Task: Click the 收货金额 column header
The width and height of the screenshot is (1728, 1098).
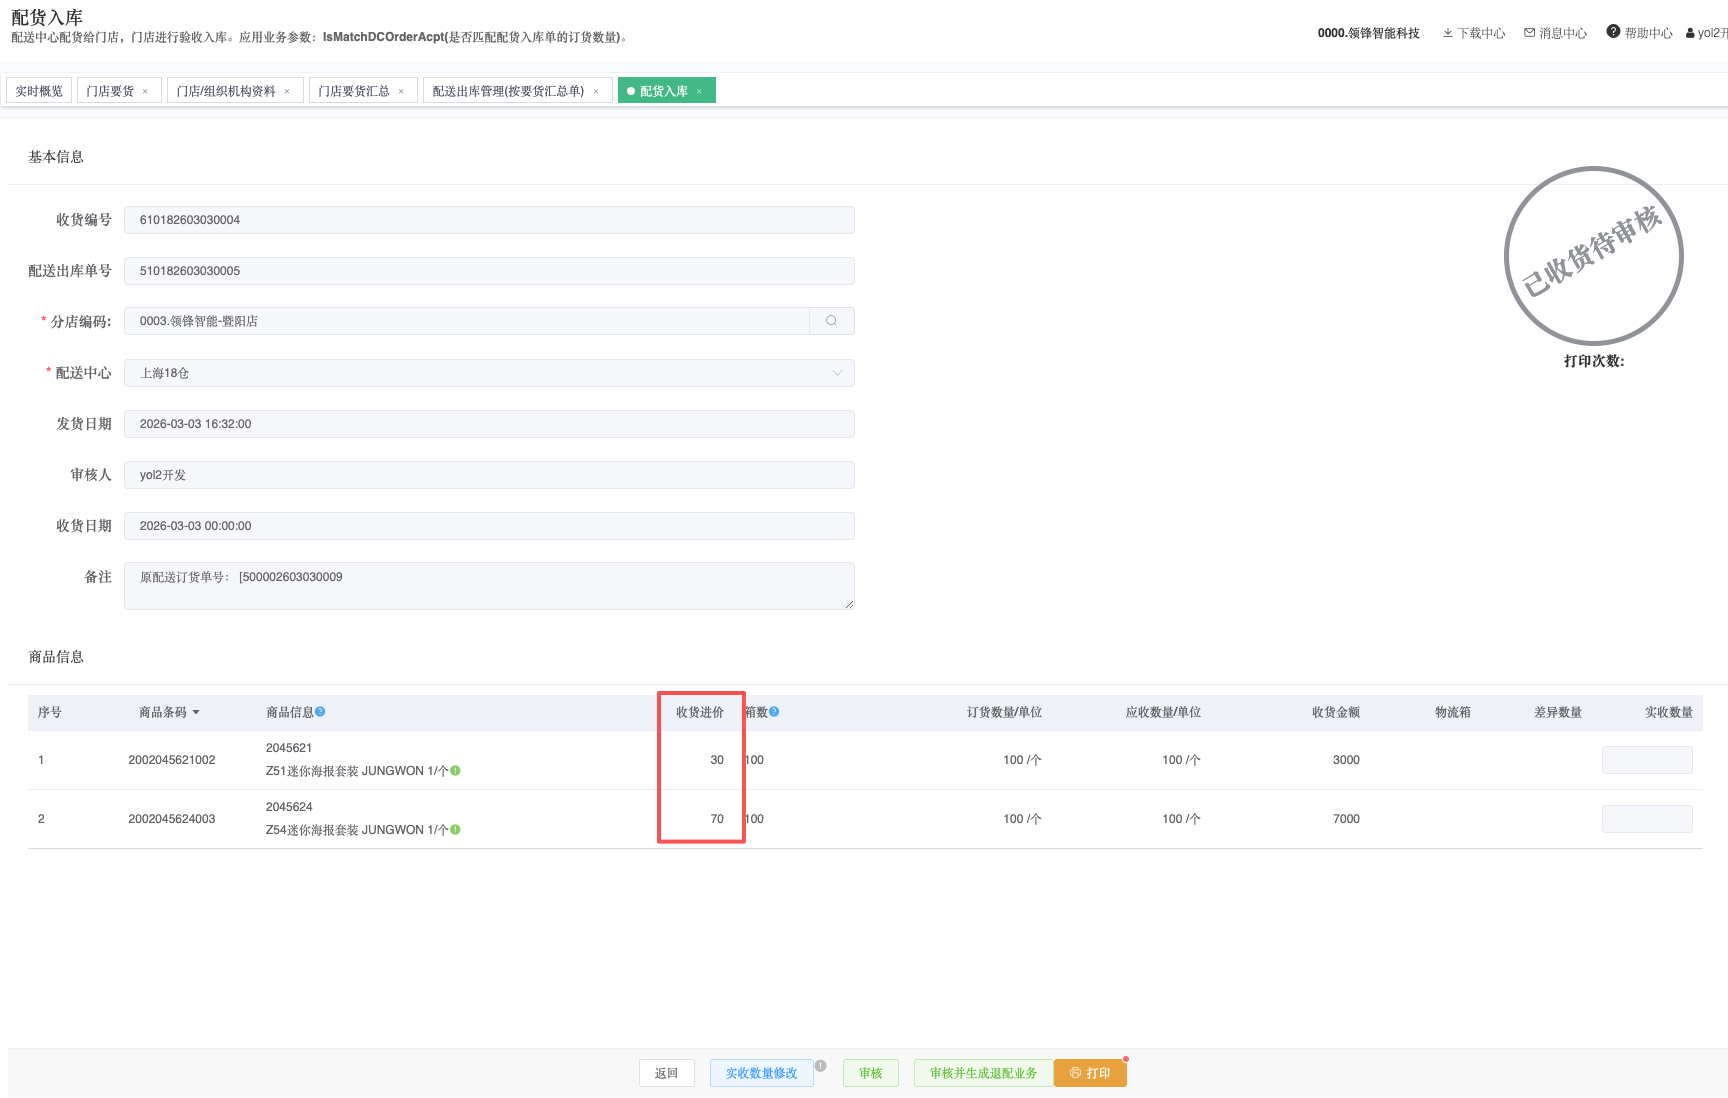Action: tap(1336, 713)
